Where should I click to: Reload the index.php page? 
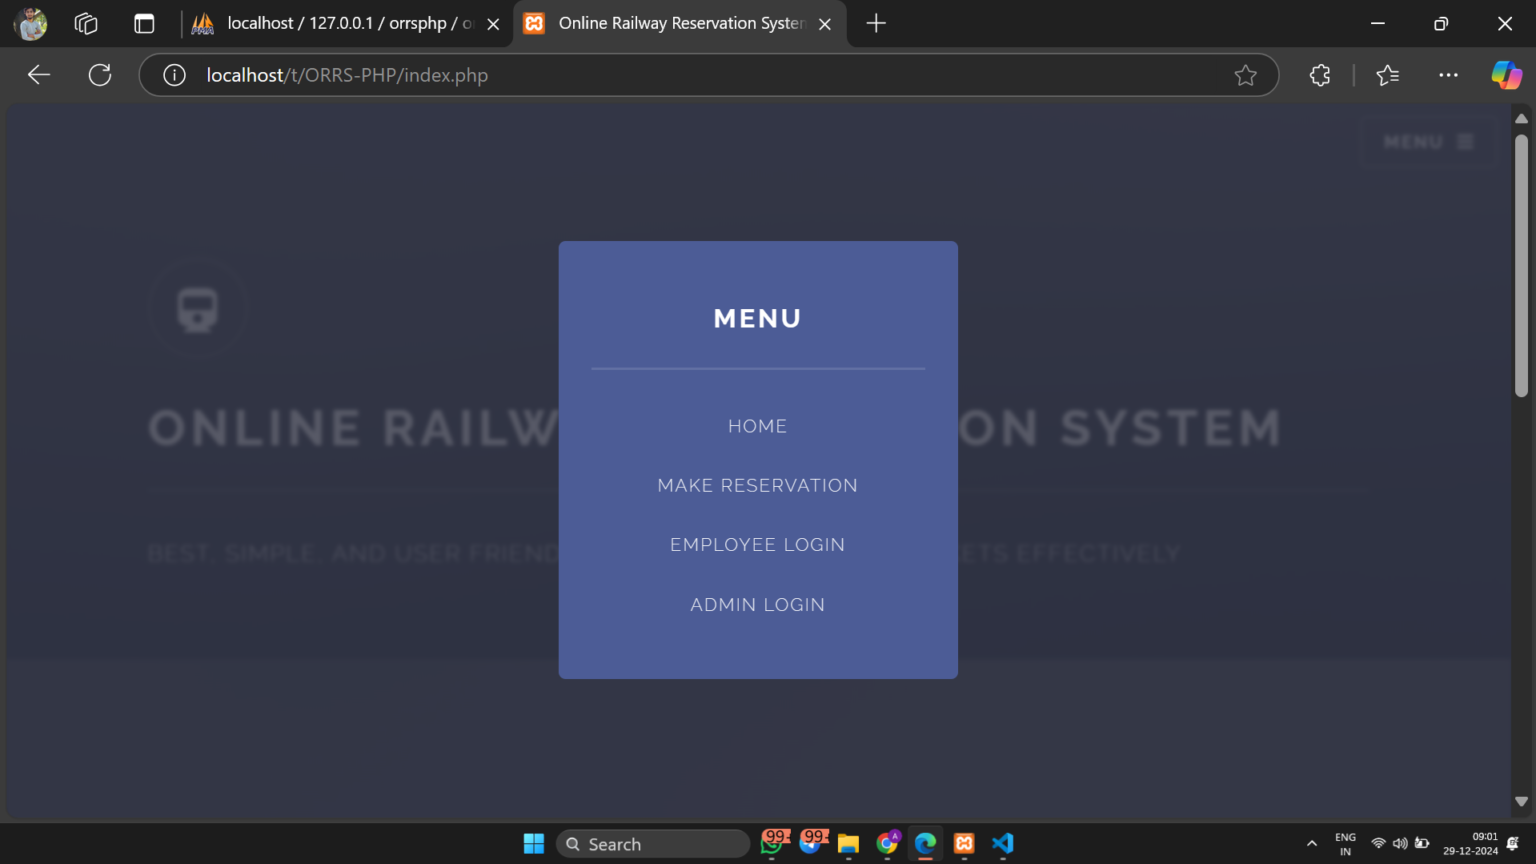coord(99,74)
